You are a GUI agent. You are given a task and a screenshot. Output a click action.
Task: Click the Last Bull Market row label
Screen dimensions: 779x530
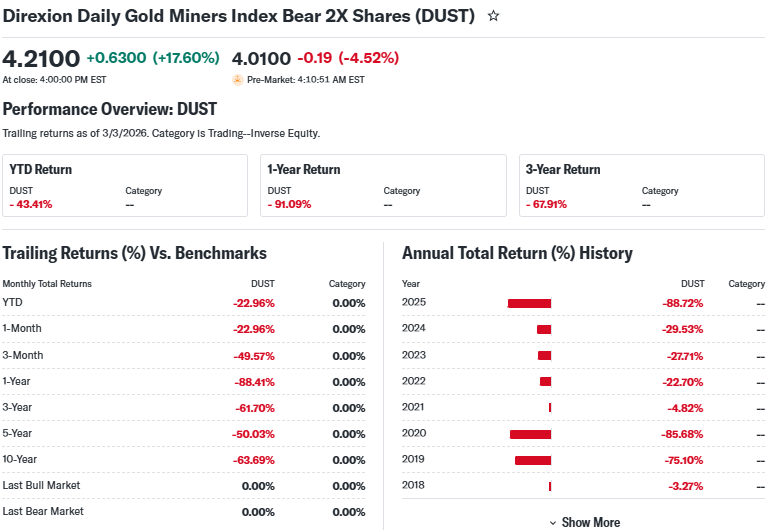click(x=41, y=485)
